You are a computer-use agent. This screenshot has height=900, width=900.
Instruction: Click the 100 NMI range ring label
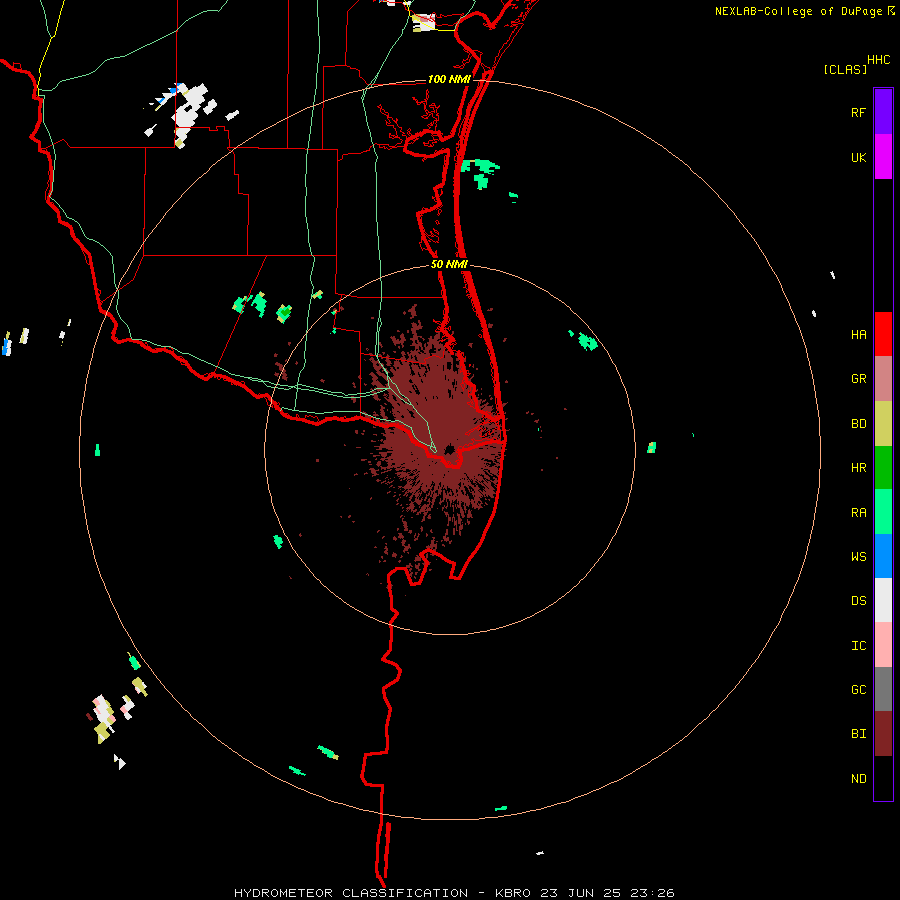click(449, 79)
